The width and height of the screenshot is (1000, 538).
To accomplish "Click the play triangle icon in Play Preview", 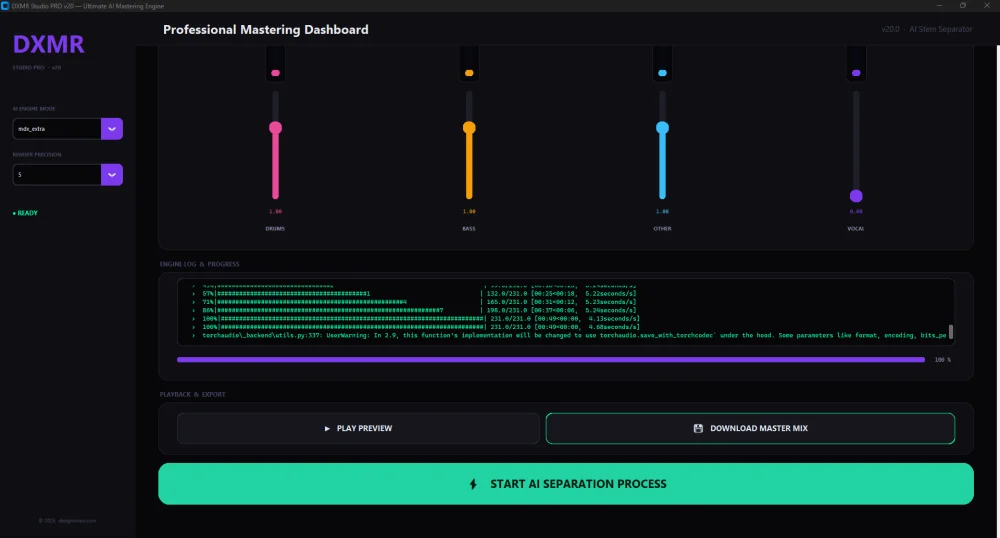I will point(327,428).
